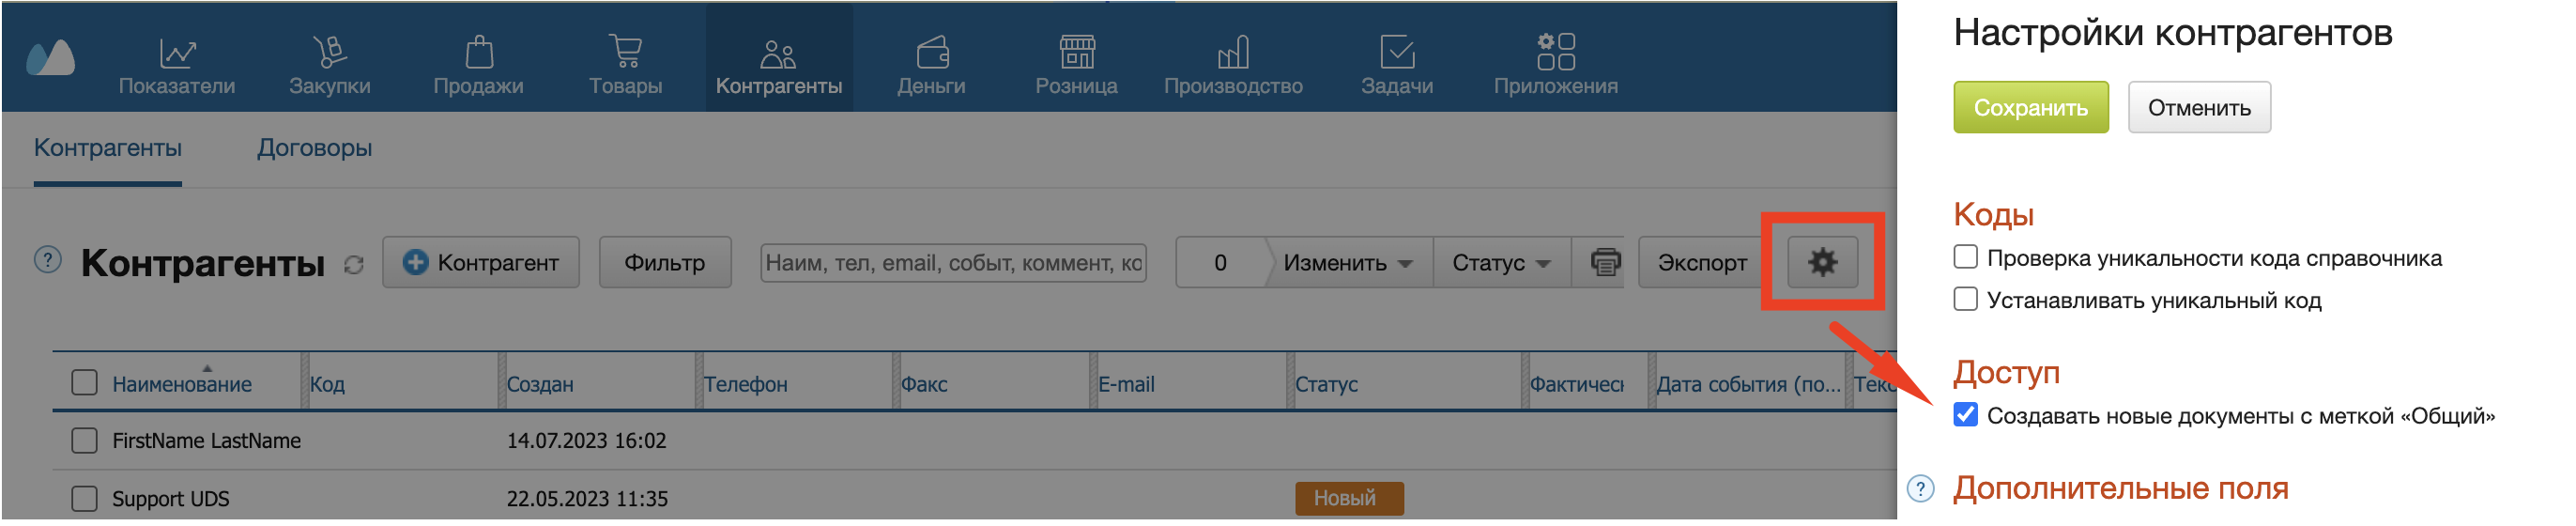The width and height of the screenshot is (2576, 526).
Task: Click the 22.05.2023 11:35 date cell
Action: pos(588,499)
